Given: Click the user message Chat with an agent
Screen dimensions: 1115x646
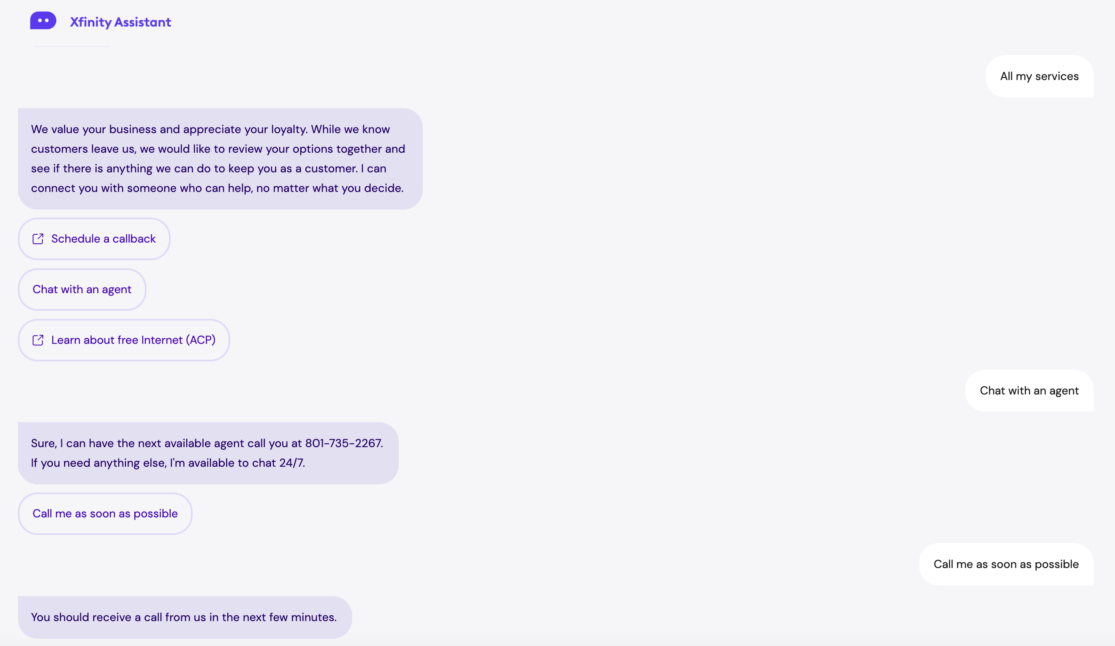Looking at the screenshot, I should click(x=1029, y=390).
